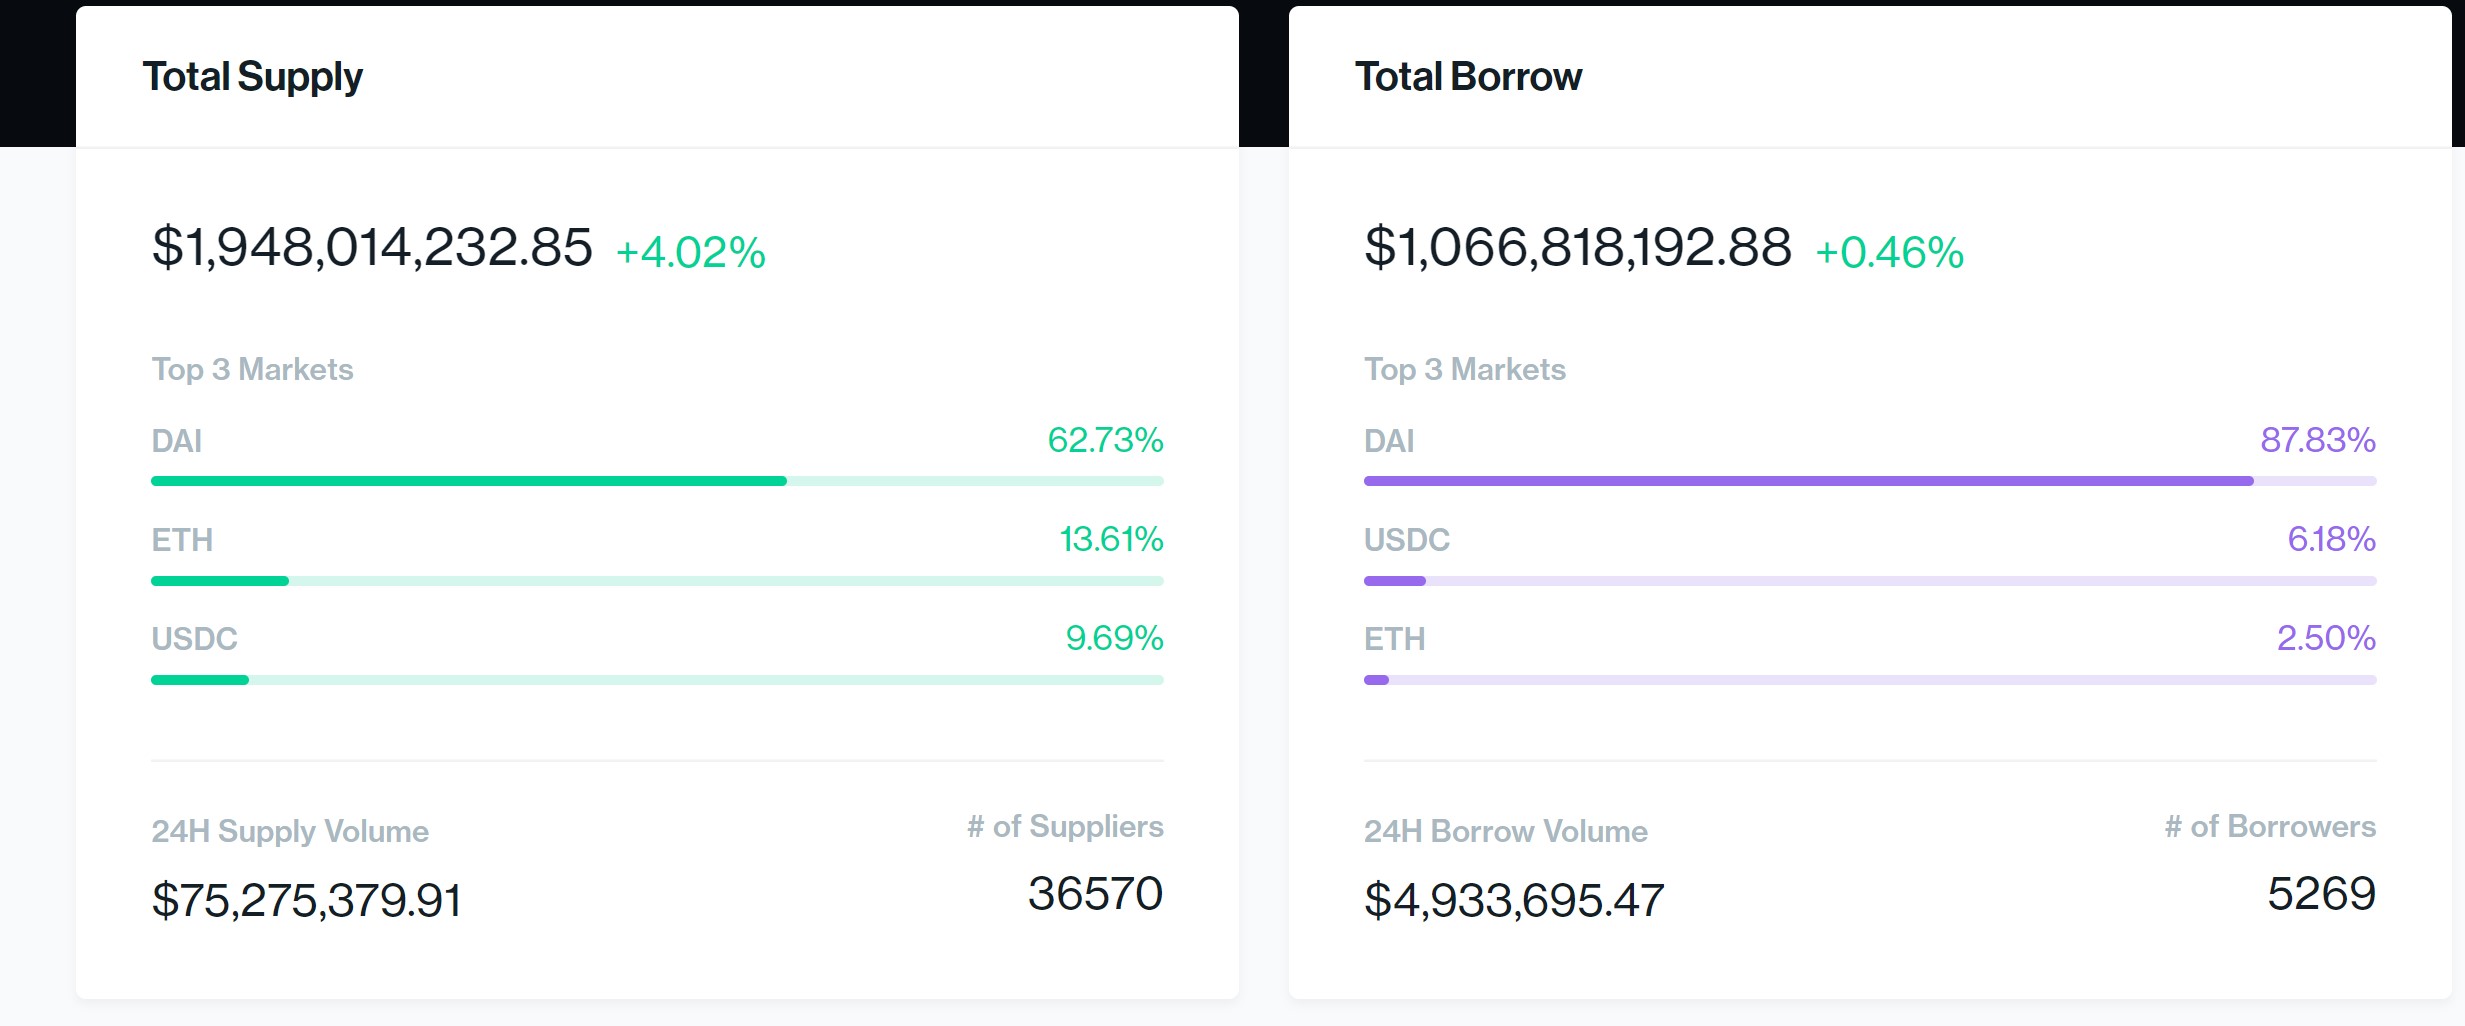Click the +0.46% borrow change indicator
This screenshot has height=1026, width=2465.
point(1889,252)
